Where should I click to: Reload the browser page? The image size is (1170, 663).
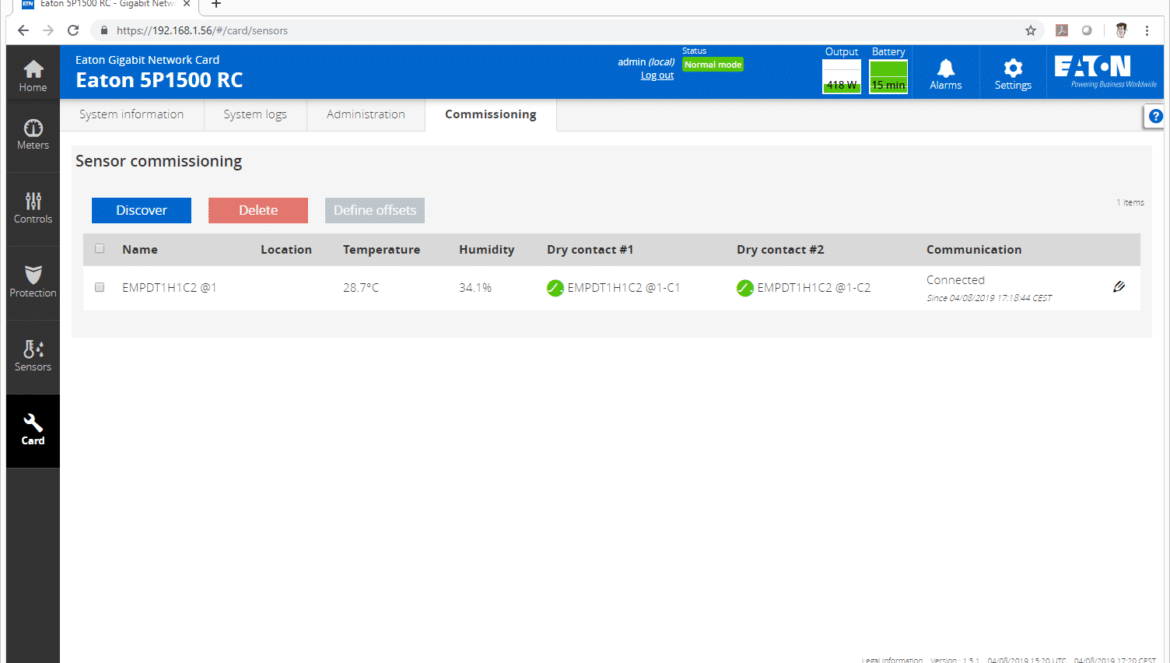pyautogui.click(x=73, y=31)
